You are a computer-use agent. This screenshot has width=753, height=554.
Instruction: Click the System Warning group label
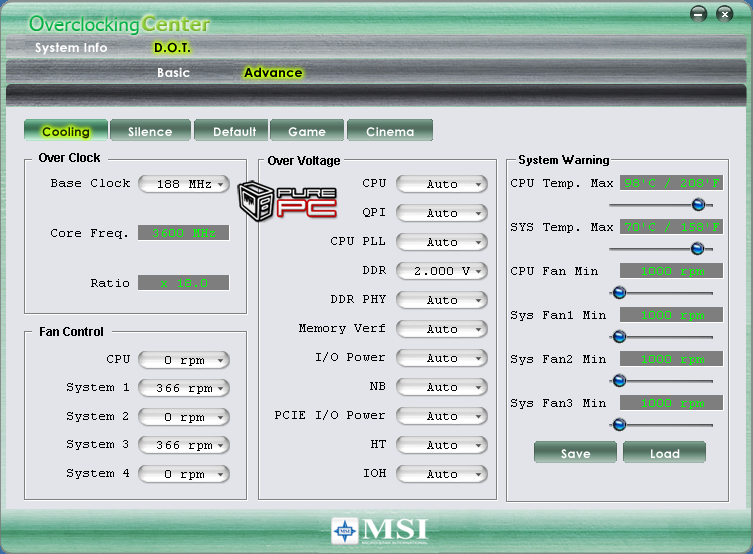pyautogui.click(x=564, y=160)
